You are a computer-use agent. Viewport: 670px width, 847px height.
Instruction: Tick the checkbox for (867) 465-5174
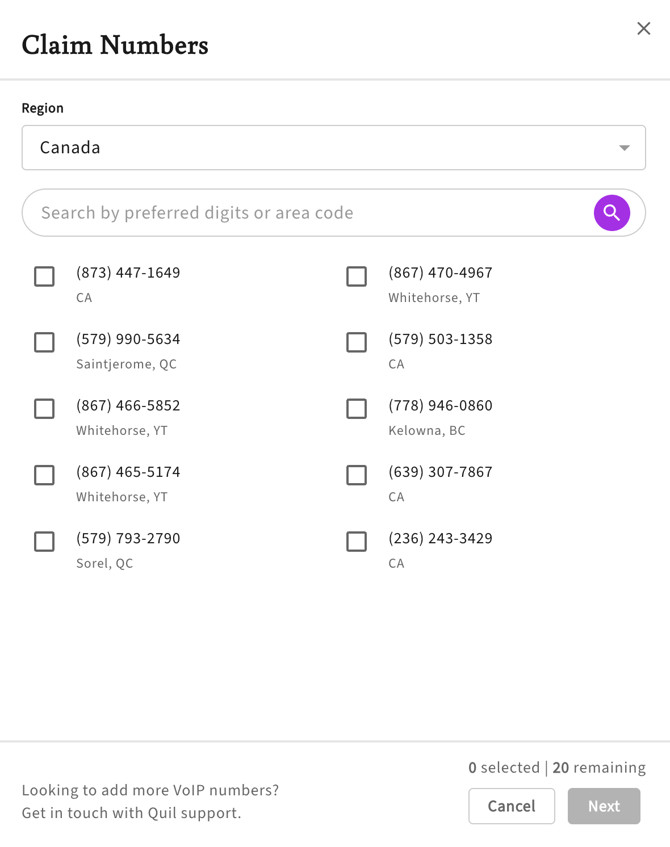44,475
